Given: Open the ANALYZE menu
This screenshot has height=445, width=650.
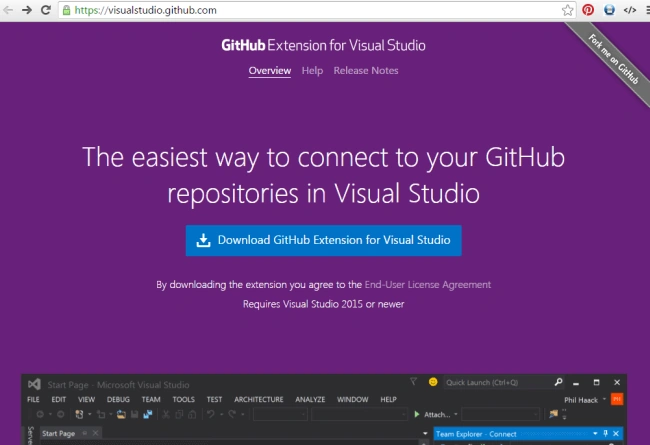Looking at the screenshot, I should [310, 399].
